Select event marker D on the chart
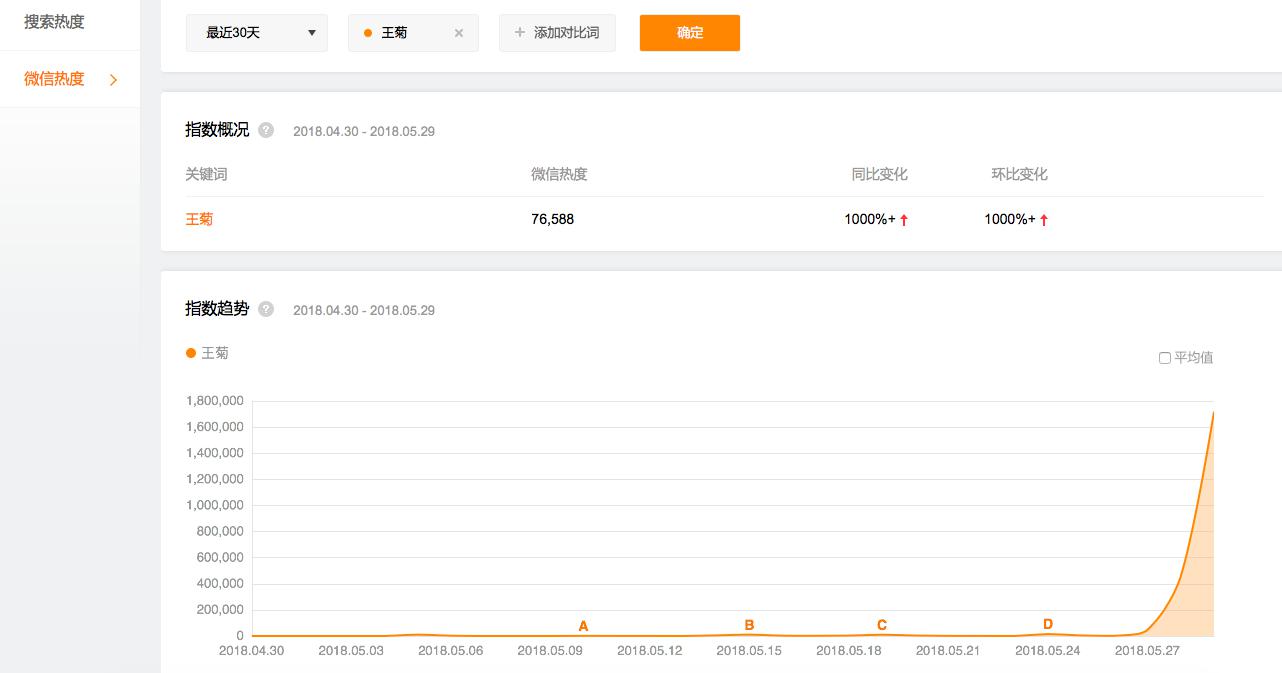Screen dimensions: 1282x673 pyautogui.click(x=1048, y=624)
